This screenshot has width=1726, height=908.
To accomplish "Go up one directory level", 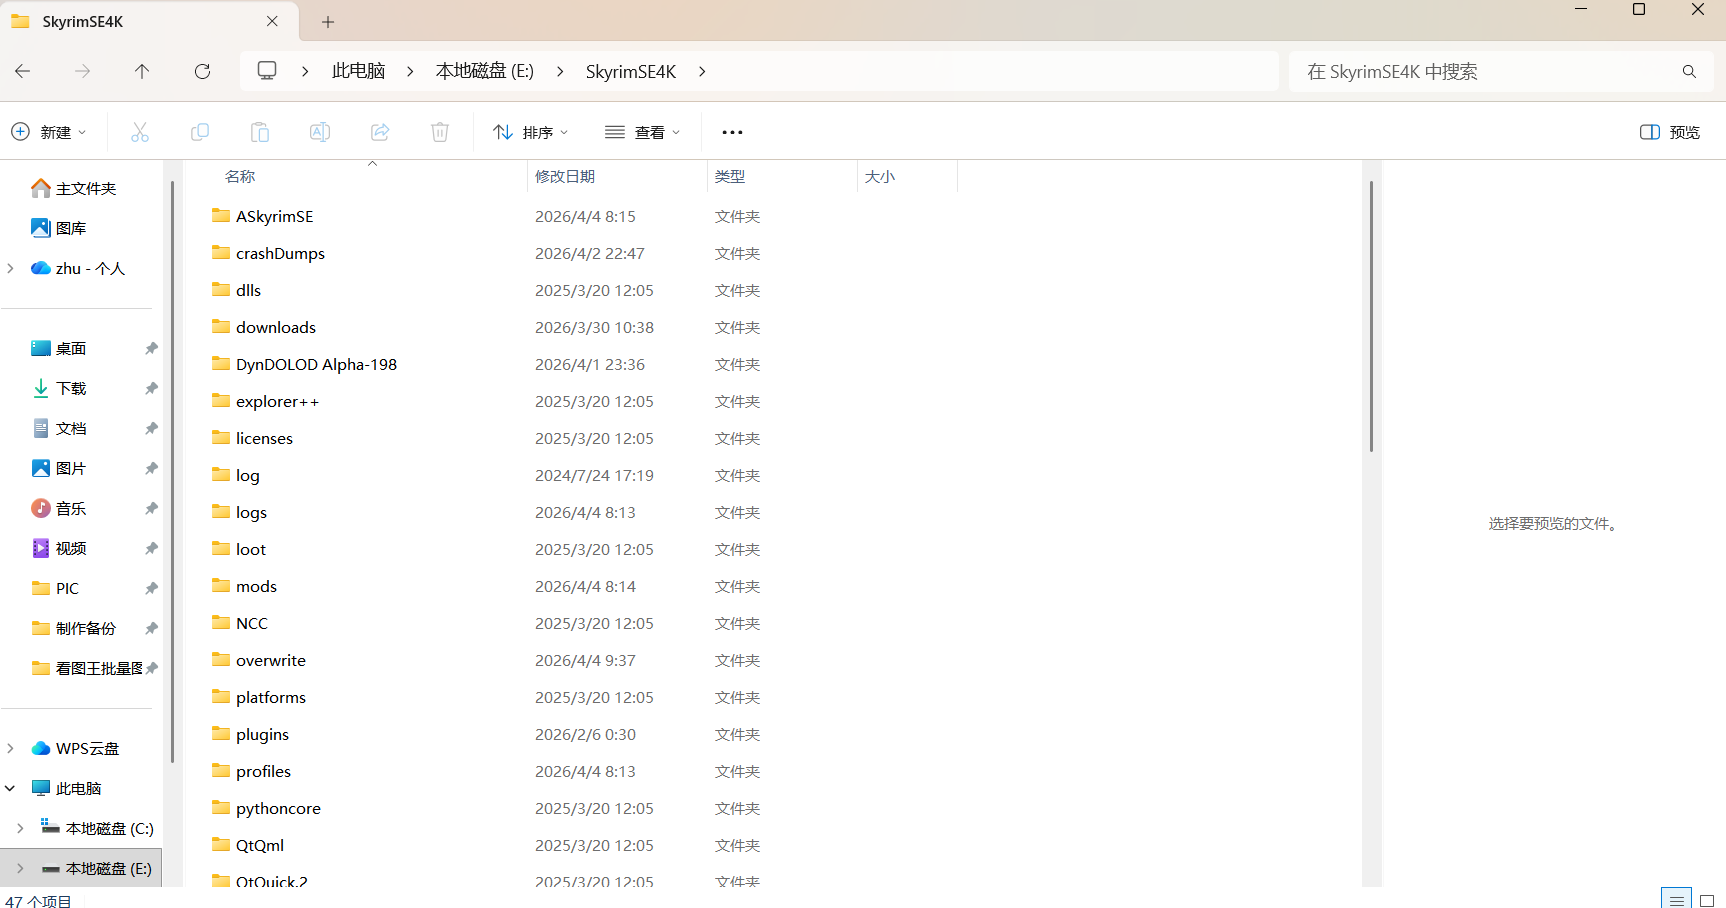I will pos(142,71).
